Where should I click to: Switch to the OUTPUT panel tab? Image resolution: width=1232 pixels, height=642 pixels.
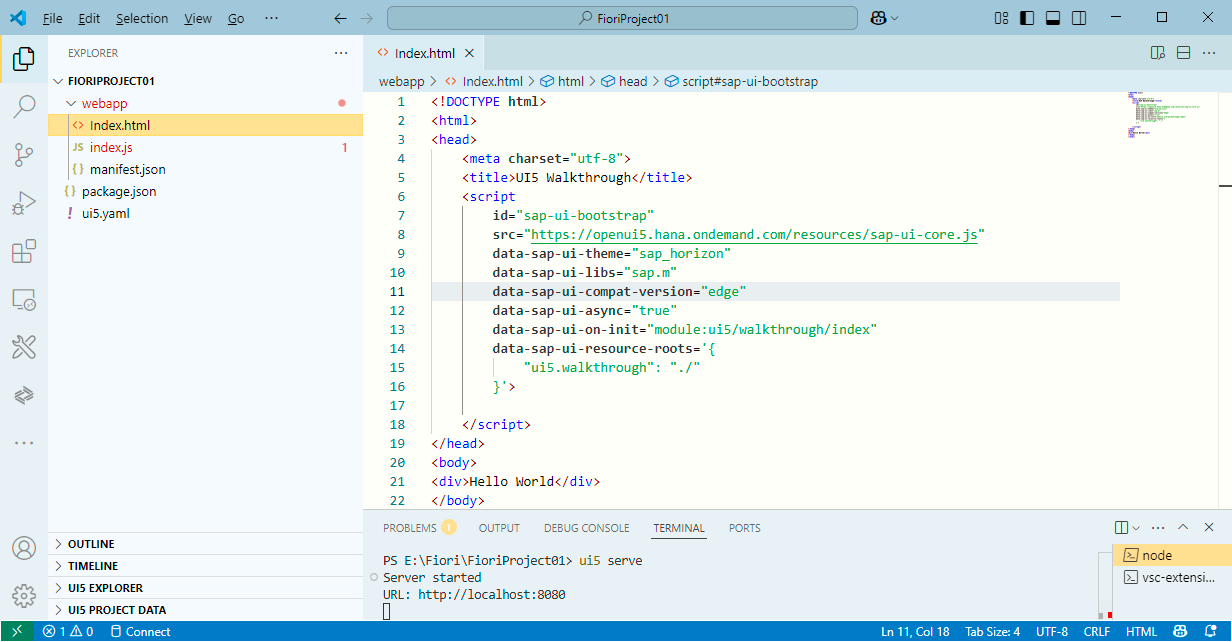(499, 528)
